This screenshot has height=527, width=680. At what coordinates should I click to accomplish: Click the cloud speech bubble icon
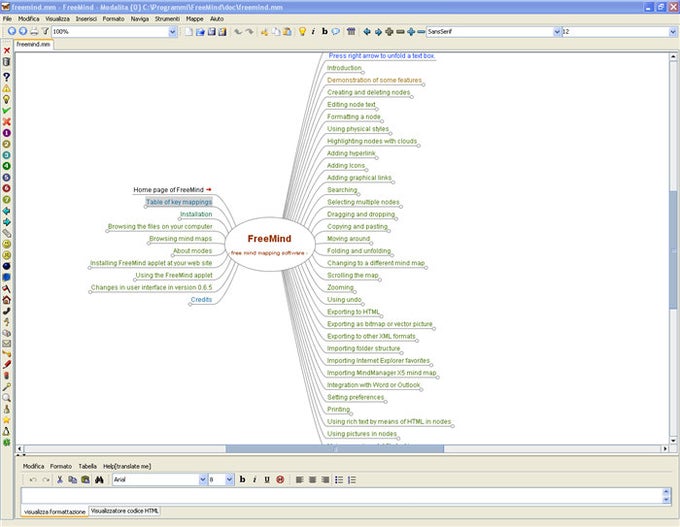[x=336, y=32]
